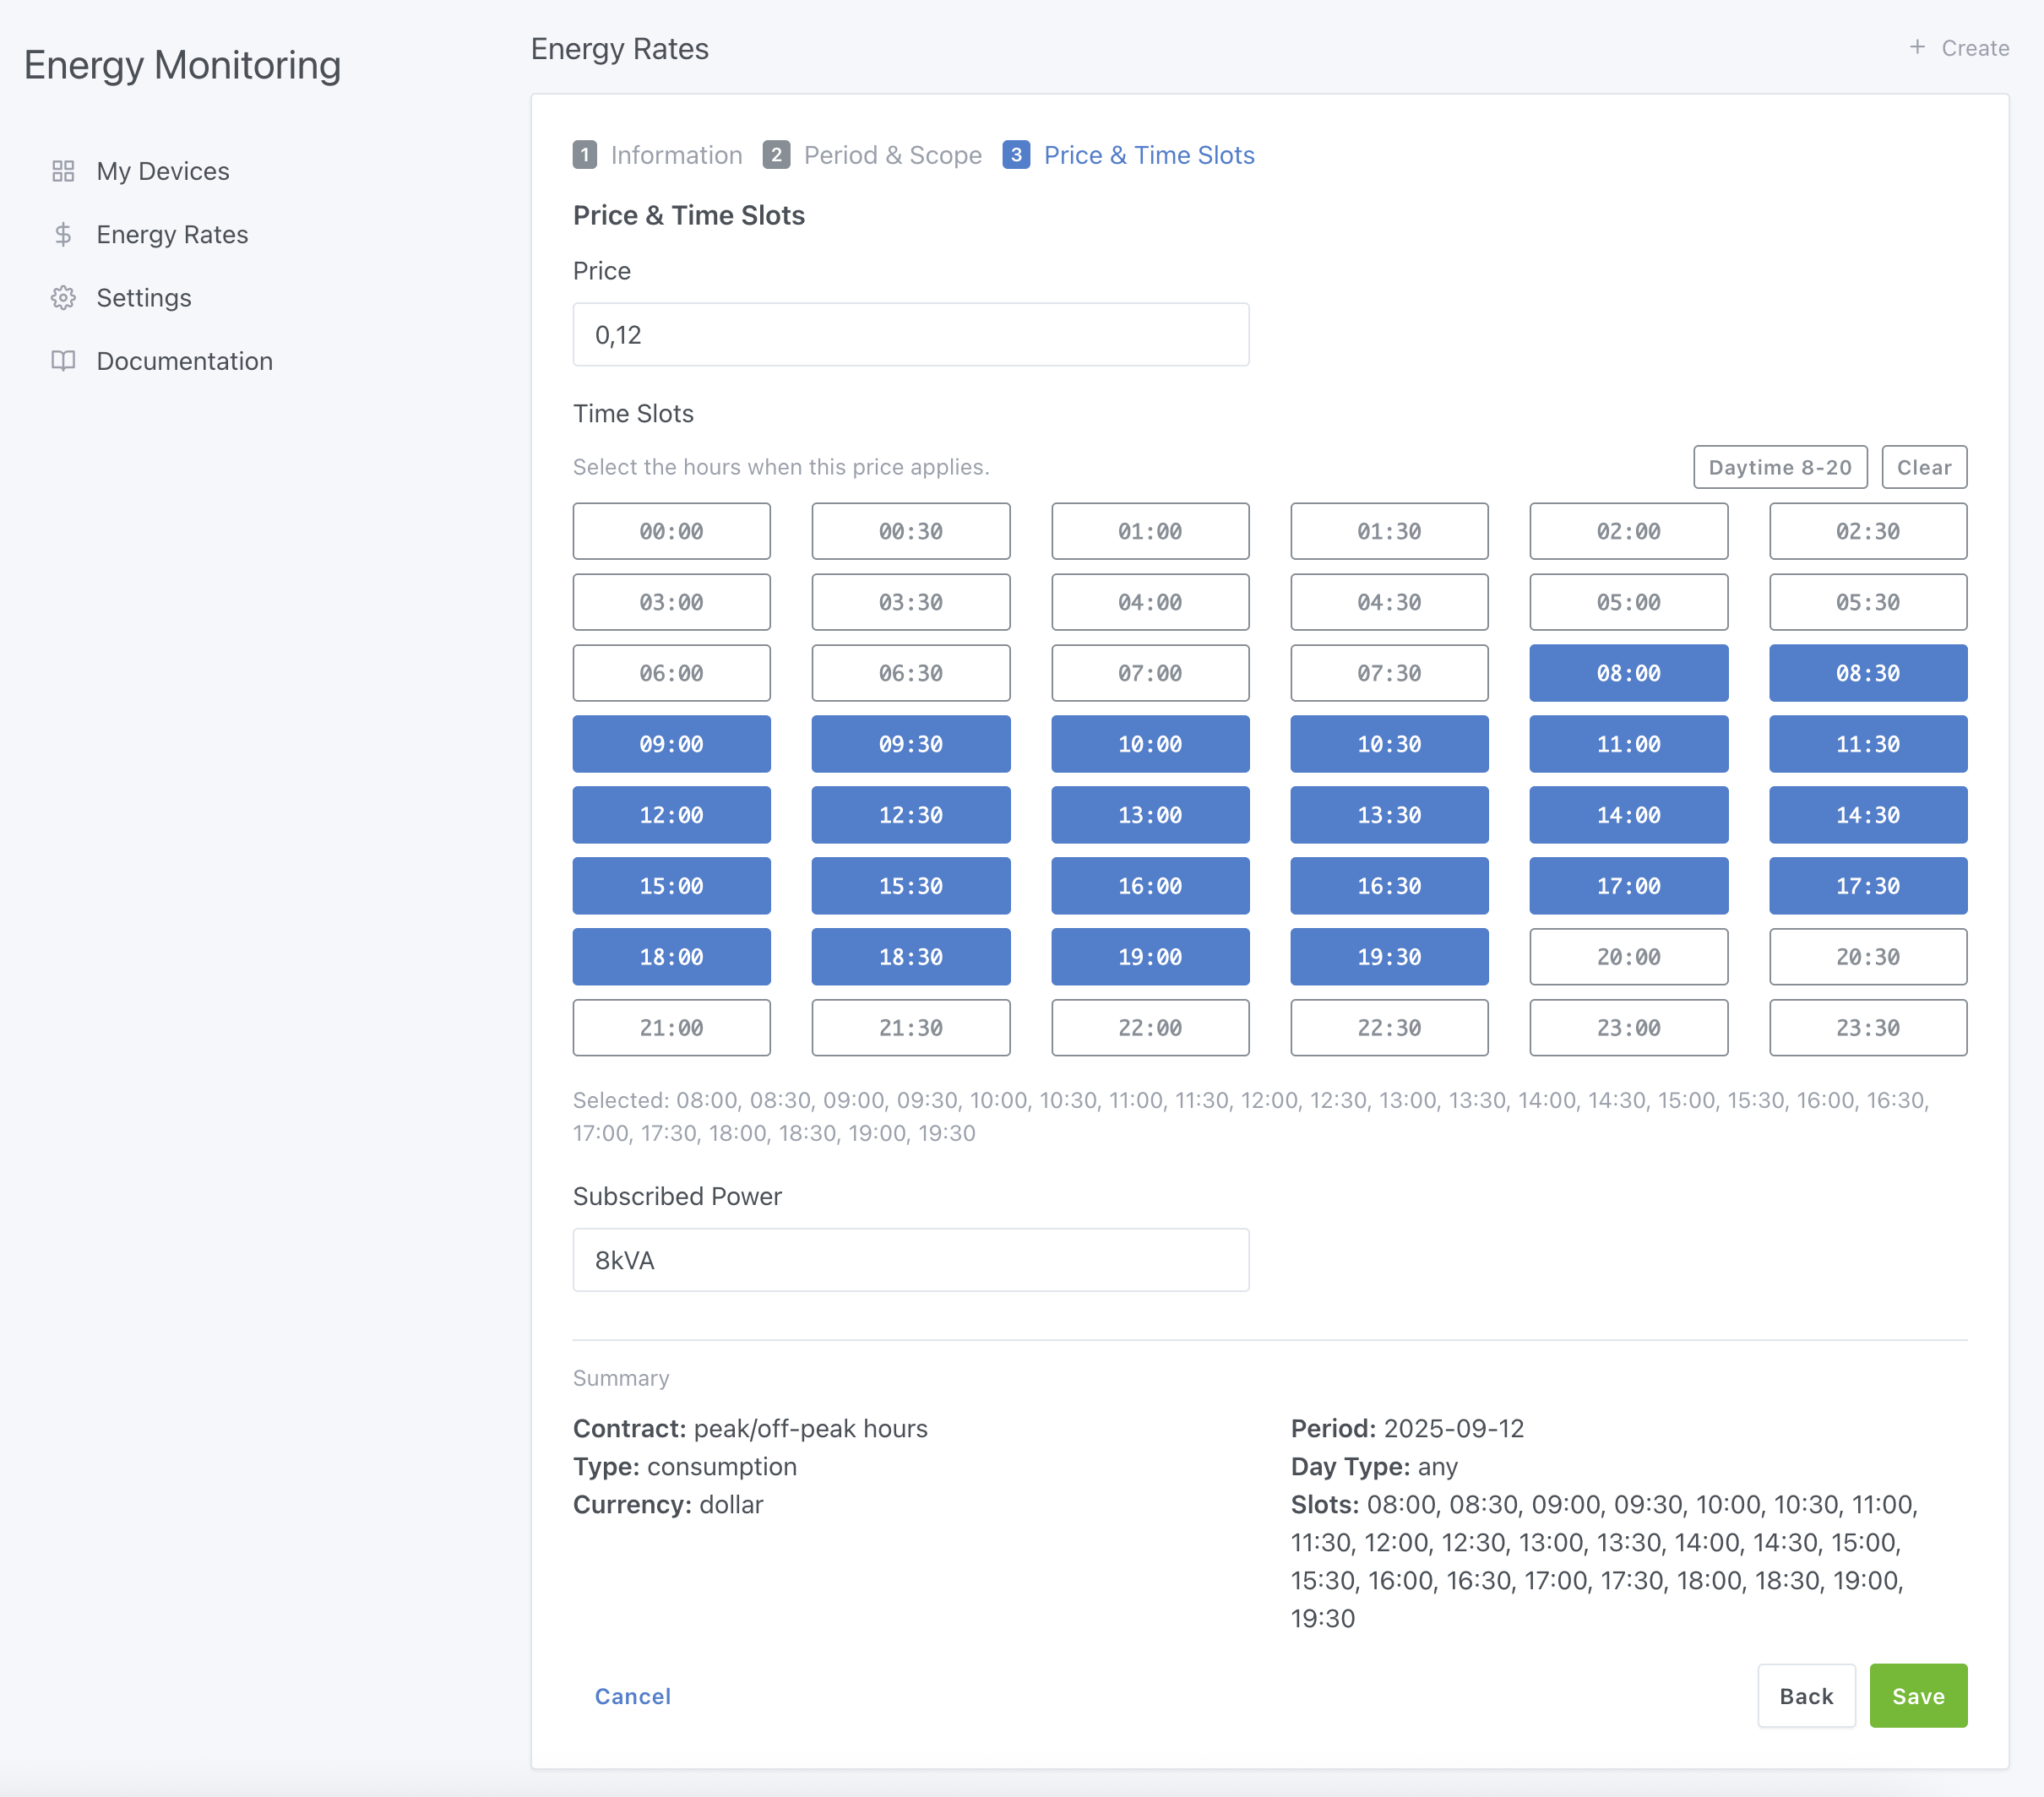
Task: Click the Subscribed Power field
Action: 910,1260
